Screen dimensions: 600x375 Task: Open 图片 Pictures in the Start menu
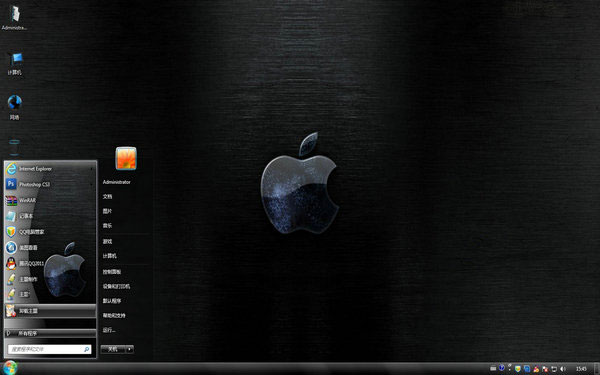pyautogui.click(x=107, y=211)
